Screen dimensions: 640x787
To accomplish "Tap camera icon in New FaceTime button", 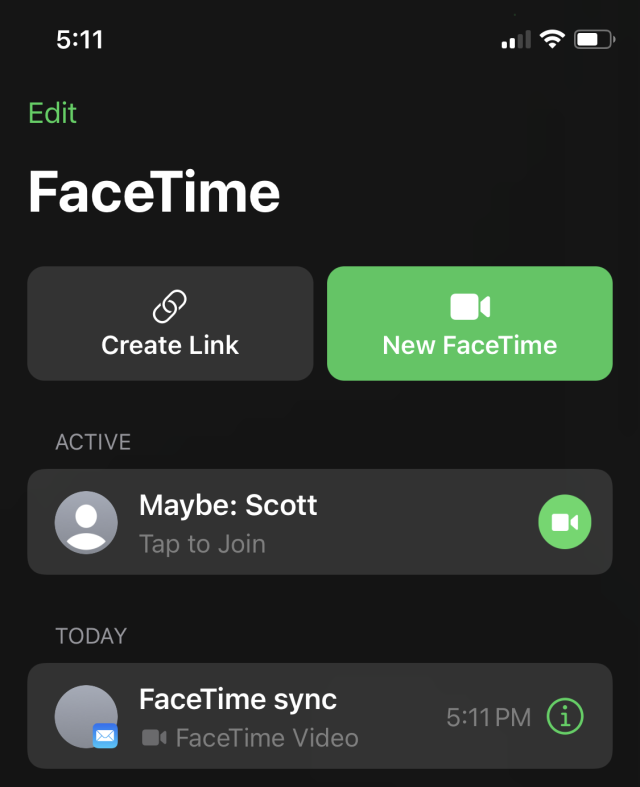I will point(470,307).
